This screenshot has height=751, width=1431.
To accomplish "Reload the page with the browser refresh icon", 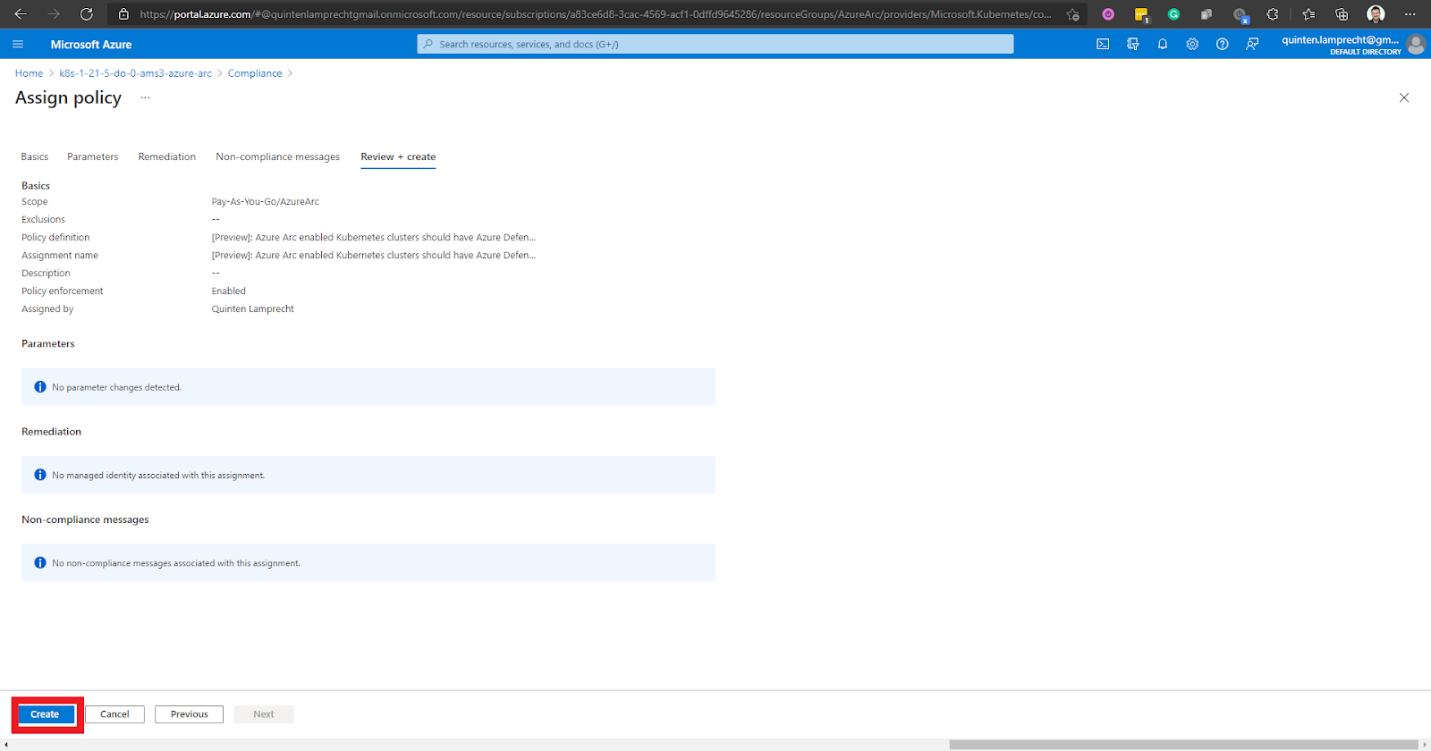I will pyautogui.click(x=86, y=14).
